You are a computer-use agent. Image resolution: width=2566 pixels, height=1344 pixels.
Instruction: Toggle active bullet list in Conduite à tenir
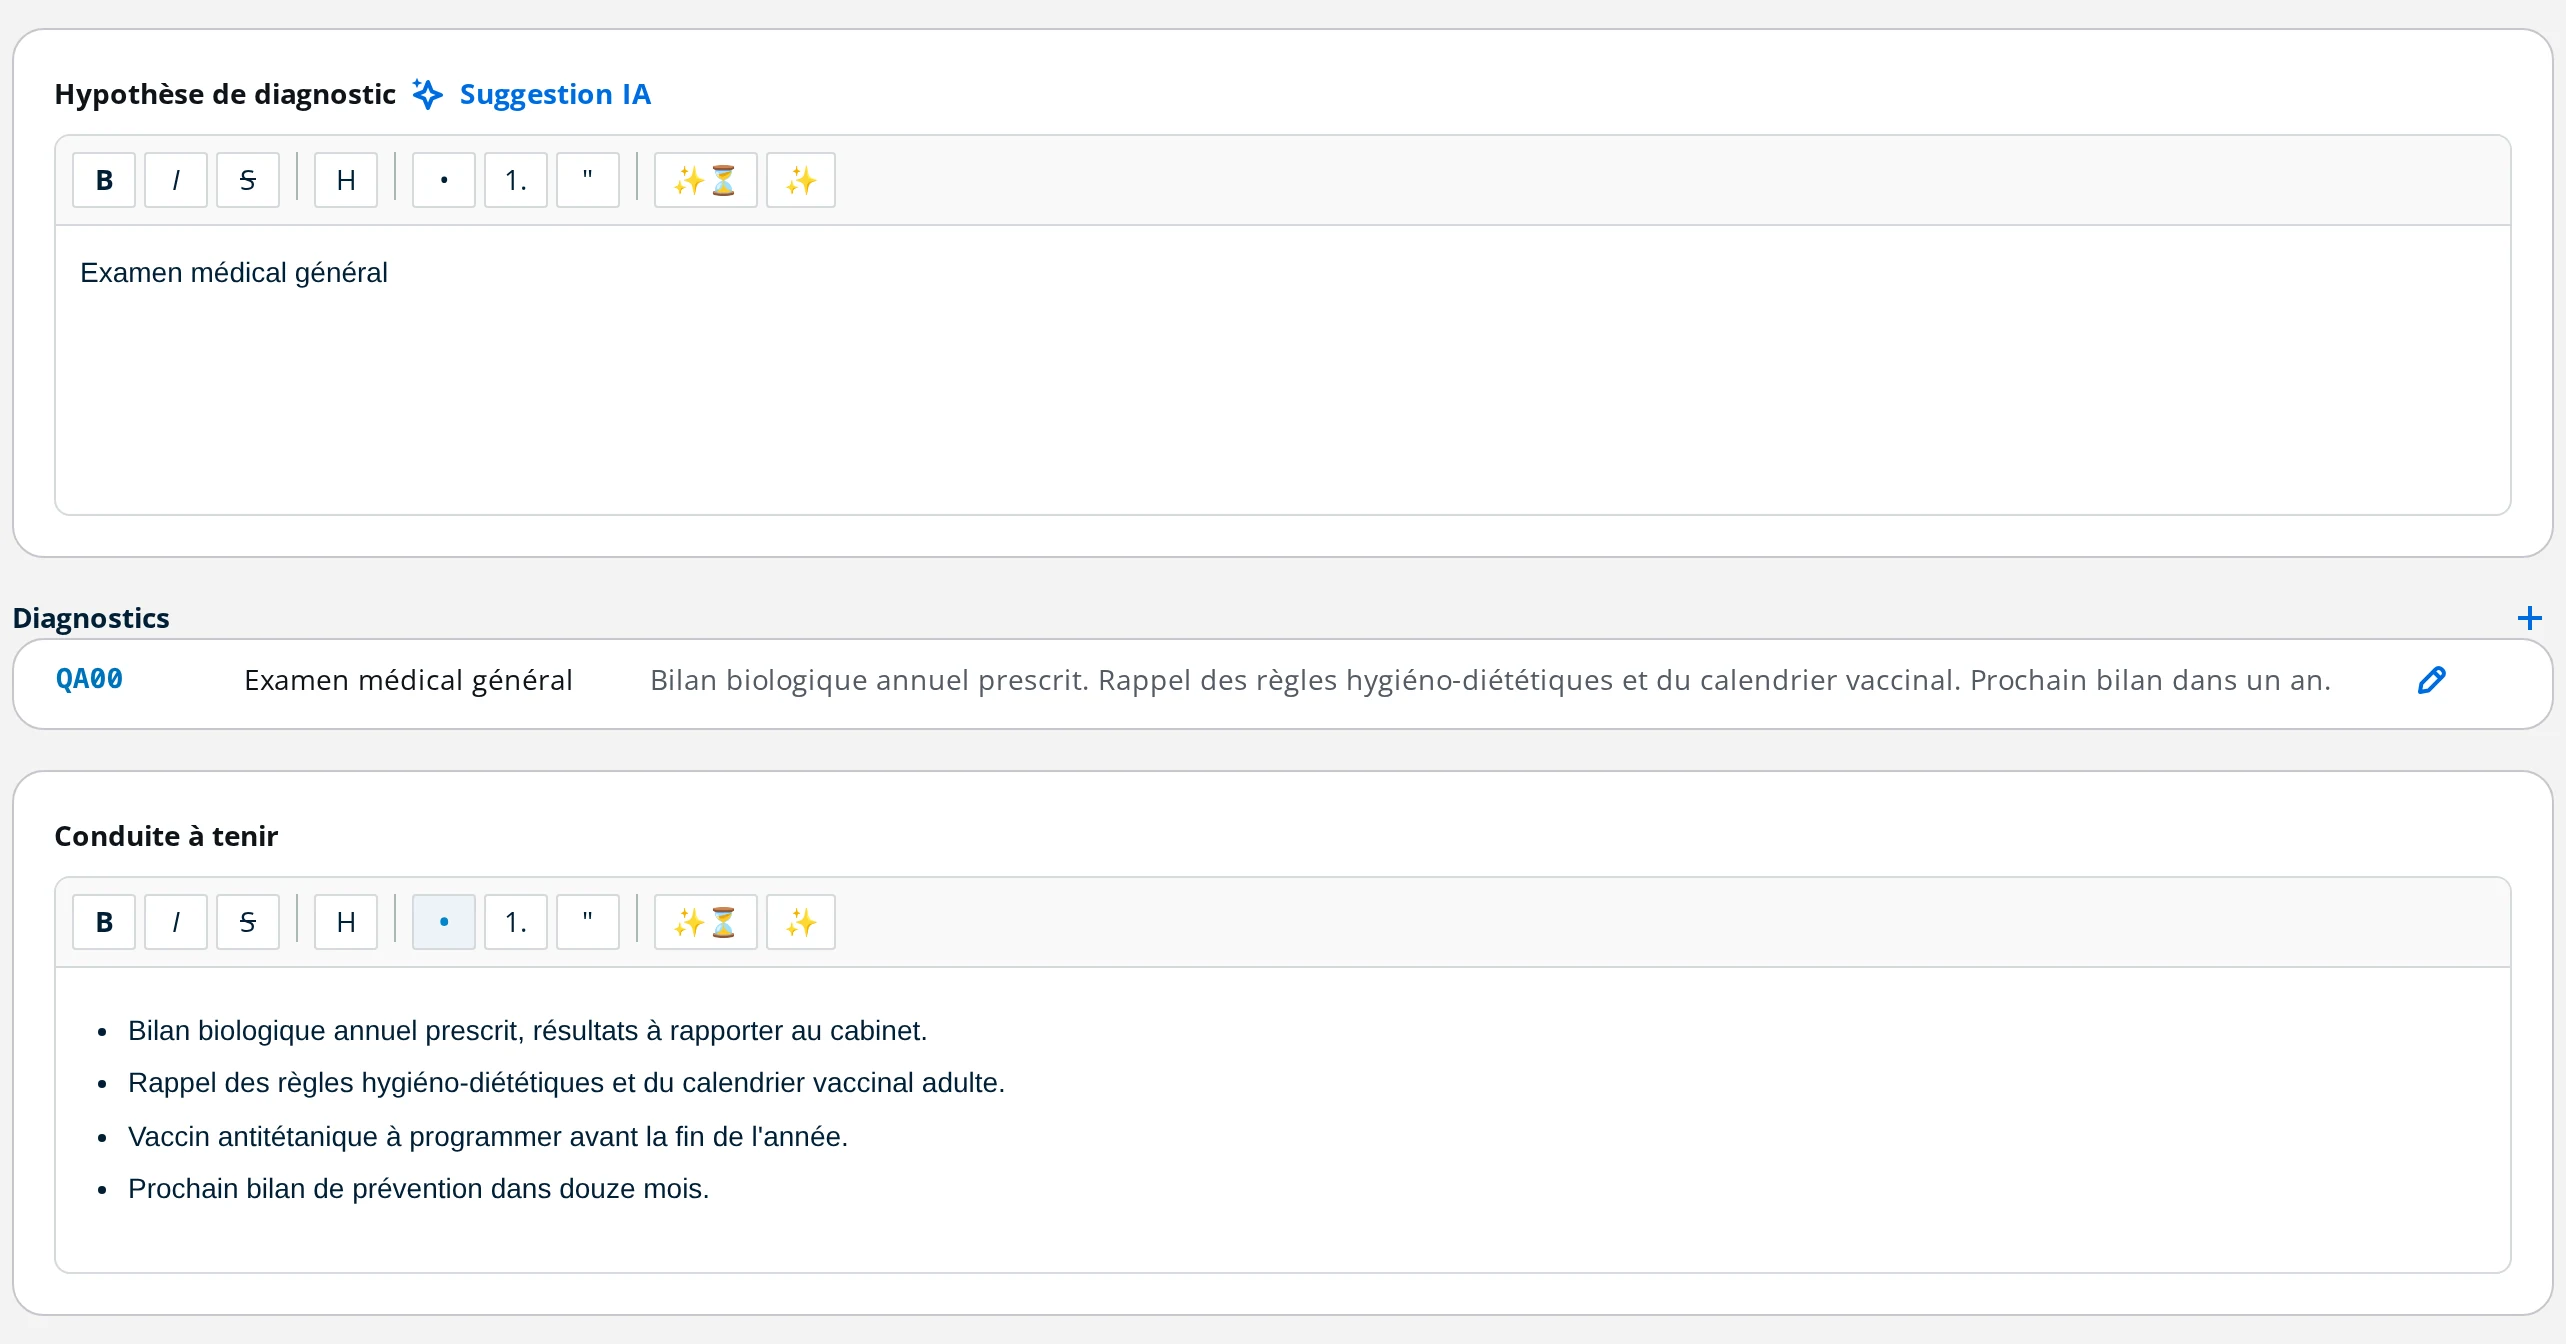444,922
